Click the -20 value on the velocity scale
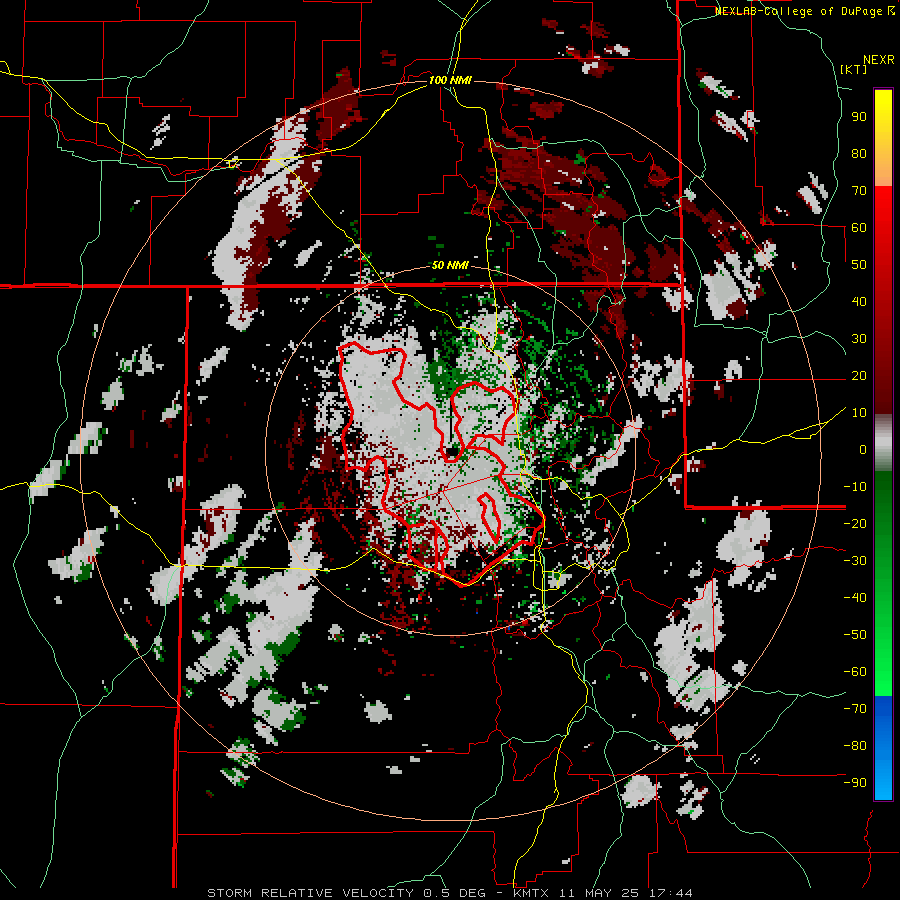The image size is (900, 900). (x=855, y=523)
